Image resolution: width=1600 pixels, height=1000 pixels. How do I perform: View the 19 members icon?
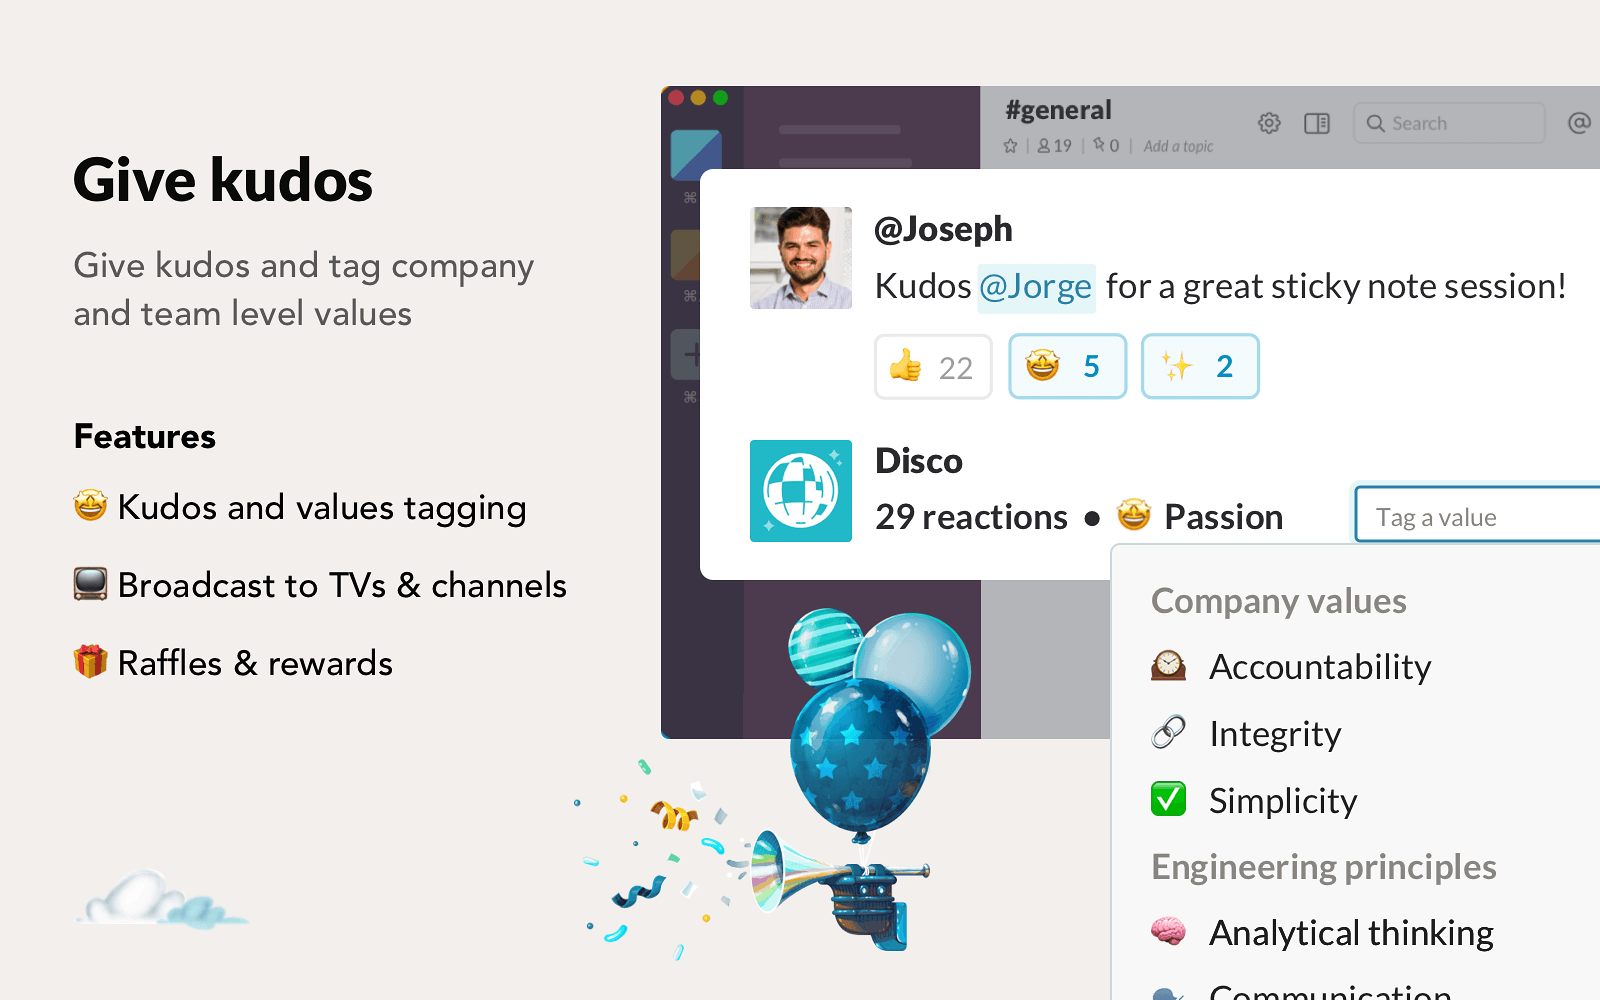(x=1054, y=146)
